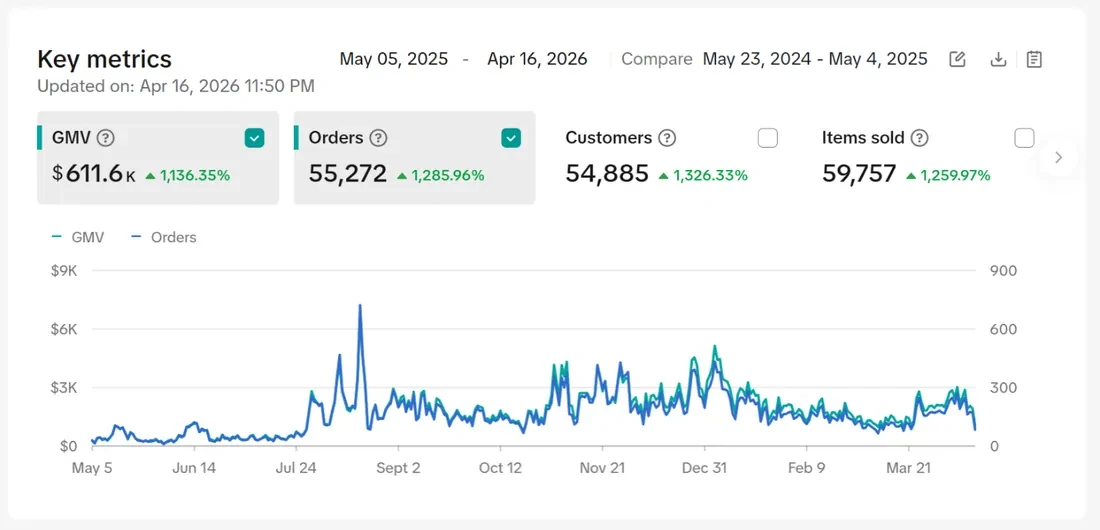
Task: Click the 54,885 customers value
Action: tap(607, 173)
